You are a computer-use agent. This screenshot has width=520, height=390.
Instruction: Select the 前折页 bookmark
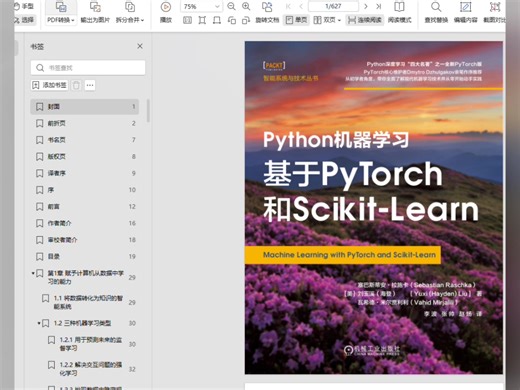[85, 123]
